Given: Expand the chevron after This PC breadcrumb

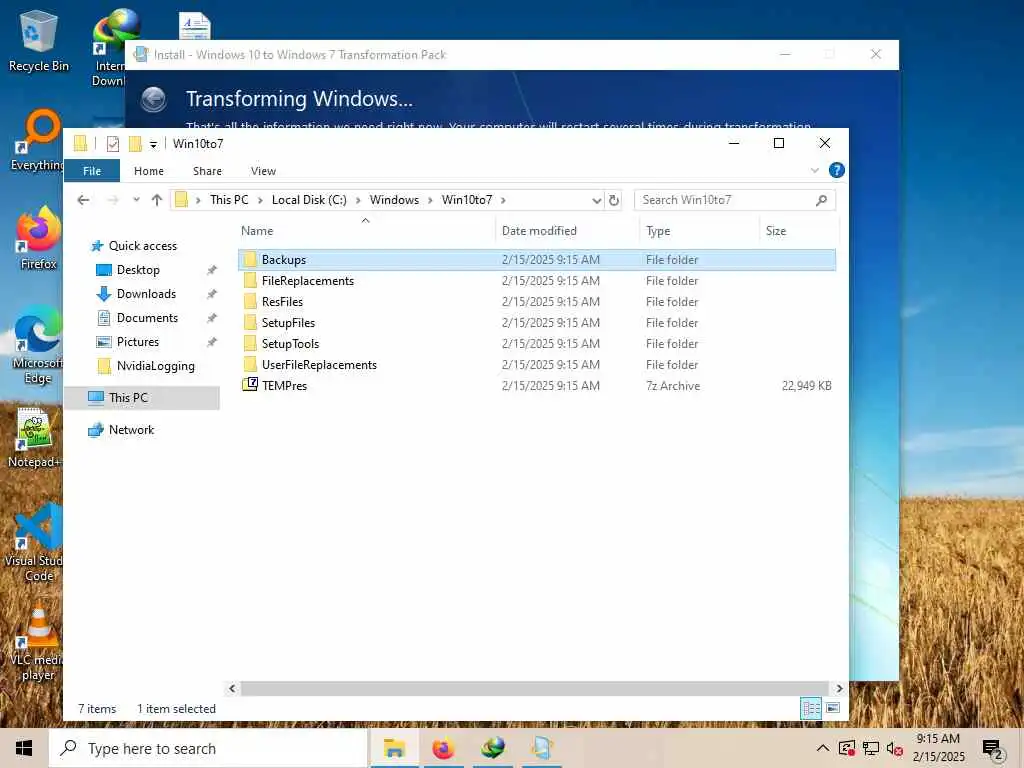Looking at the screenshot, I should [x=260, y=200].
